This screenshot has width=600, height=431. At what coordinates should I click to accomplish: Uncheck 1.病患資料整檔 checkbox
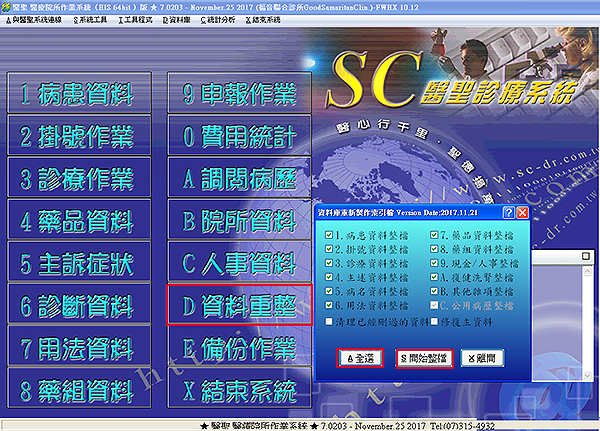point(330,236)
